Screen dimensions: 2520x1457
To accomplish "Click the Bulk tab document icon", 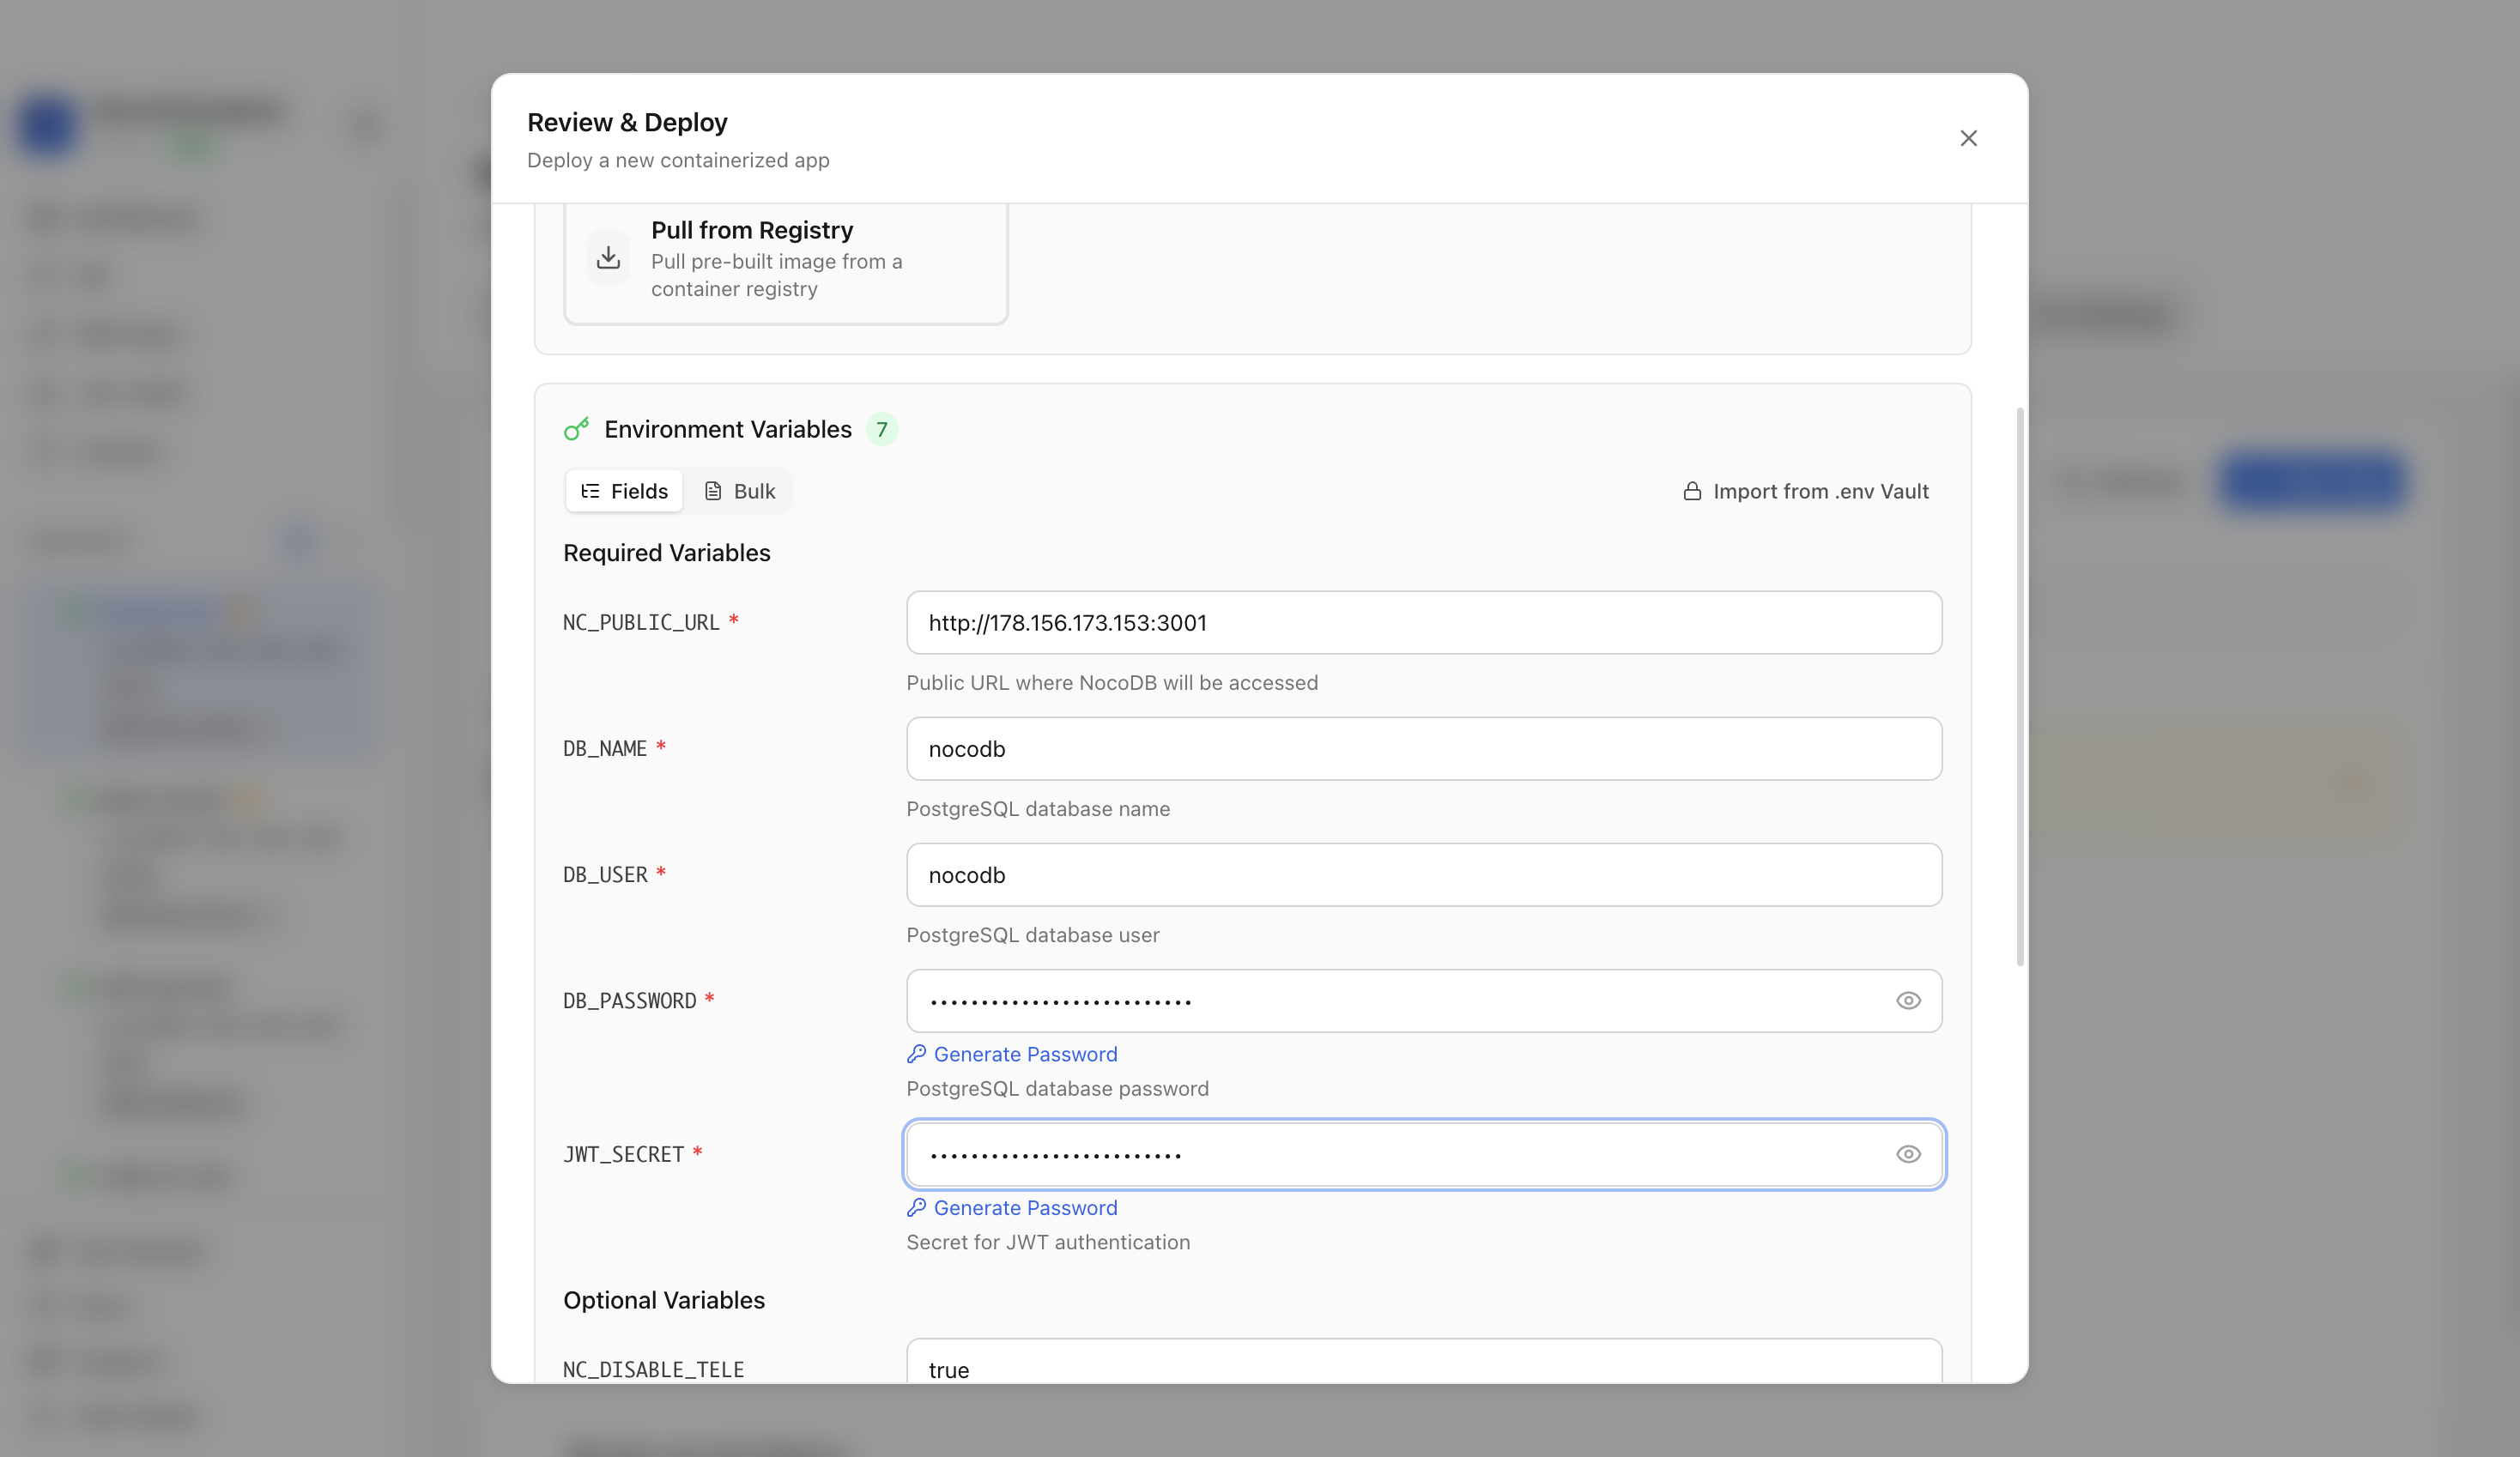I will [712, 491].
